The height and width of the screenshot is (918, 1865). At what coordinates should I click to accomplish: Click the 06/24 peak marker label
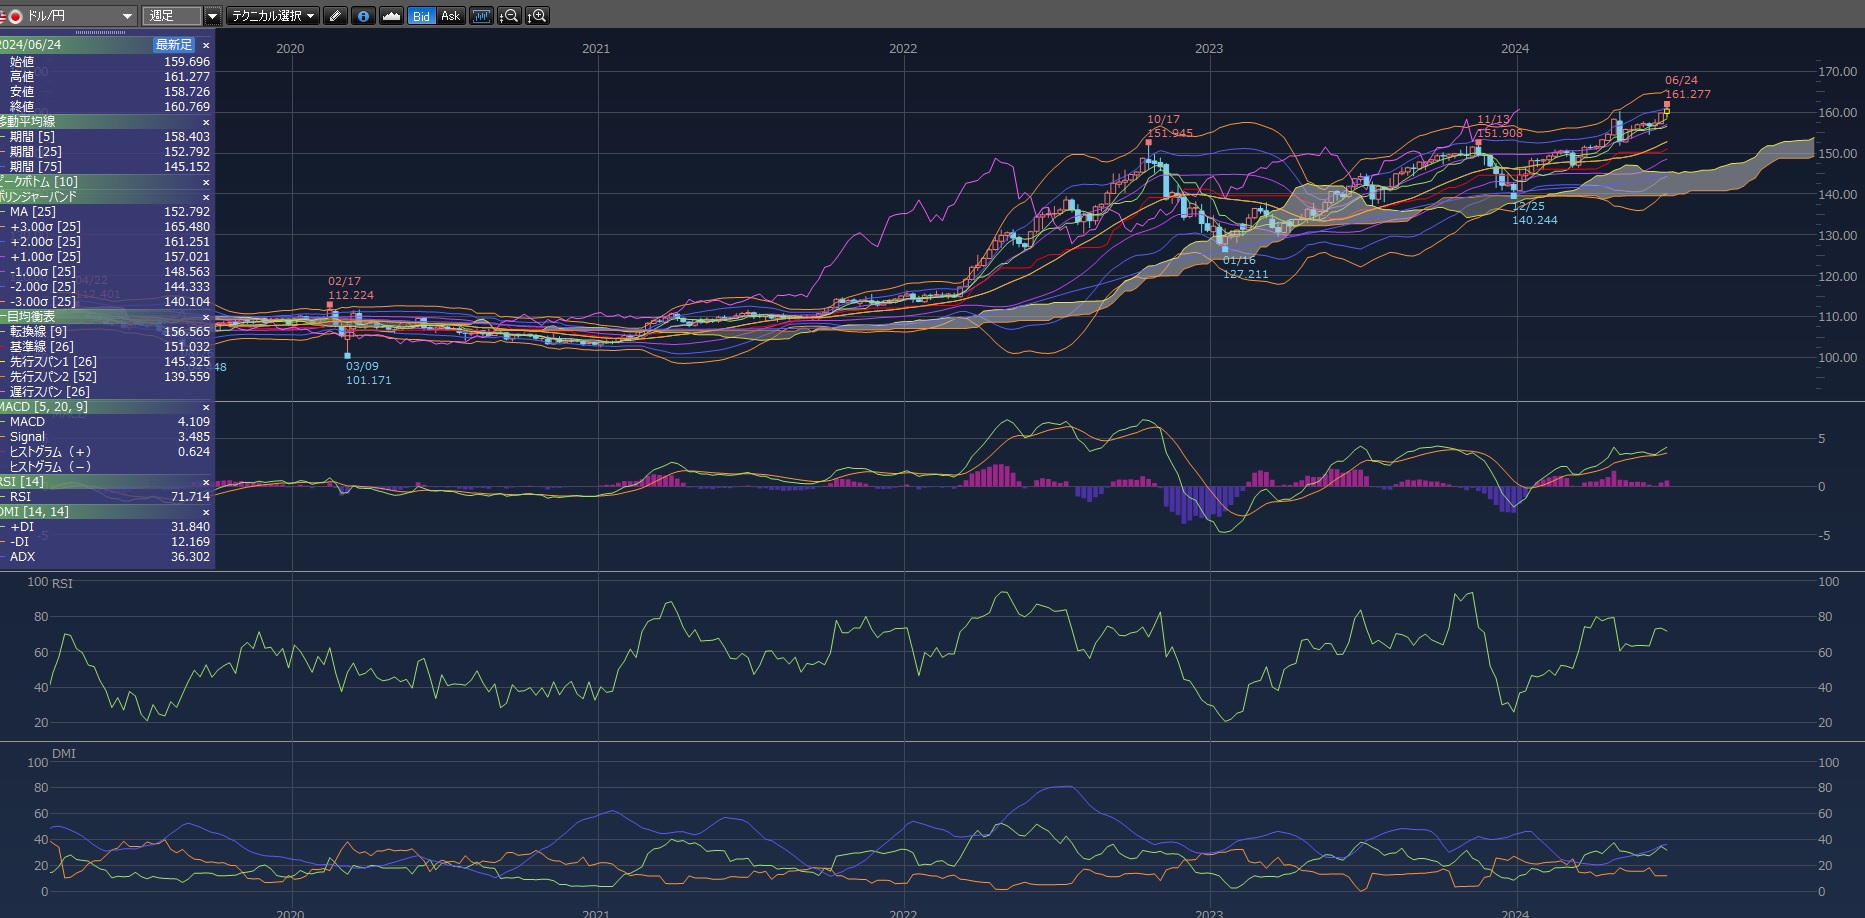coord(1681,80)
